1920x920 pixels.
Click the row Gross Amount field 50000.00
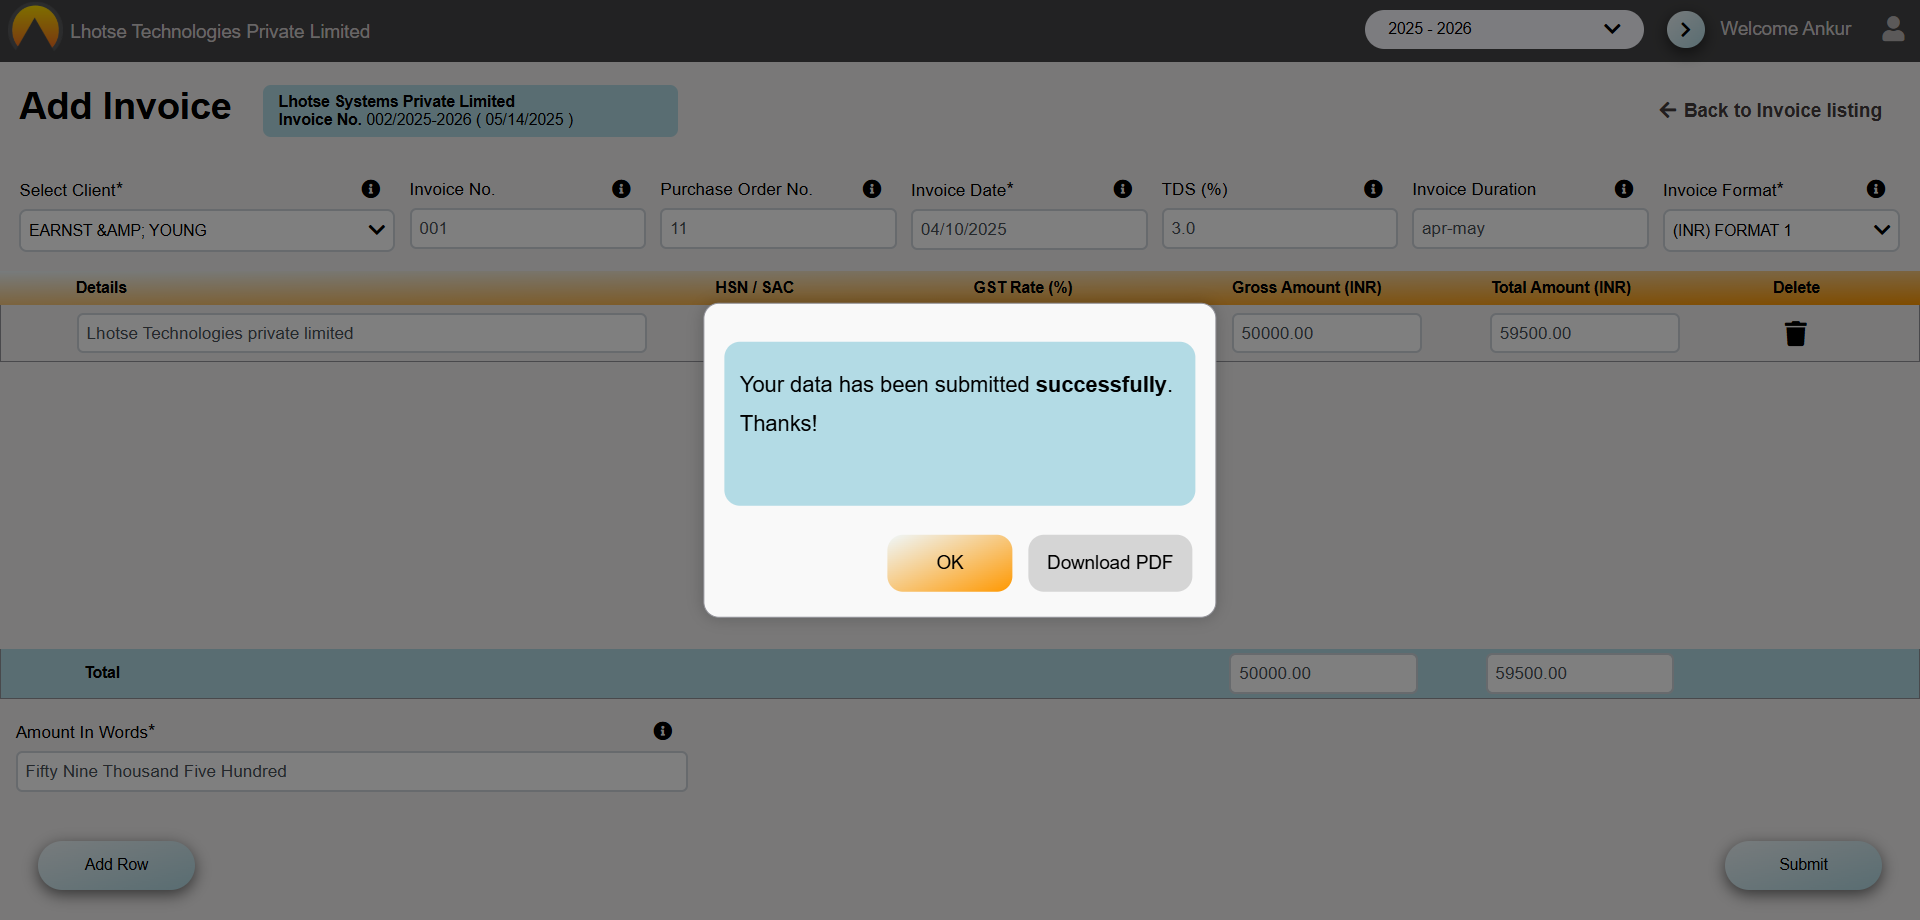click(1326, 333)
